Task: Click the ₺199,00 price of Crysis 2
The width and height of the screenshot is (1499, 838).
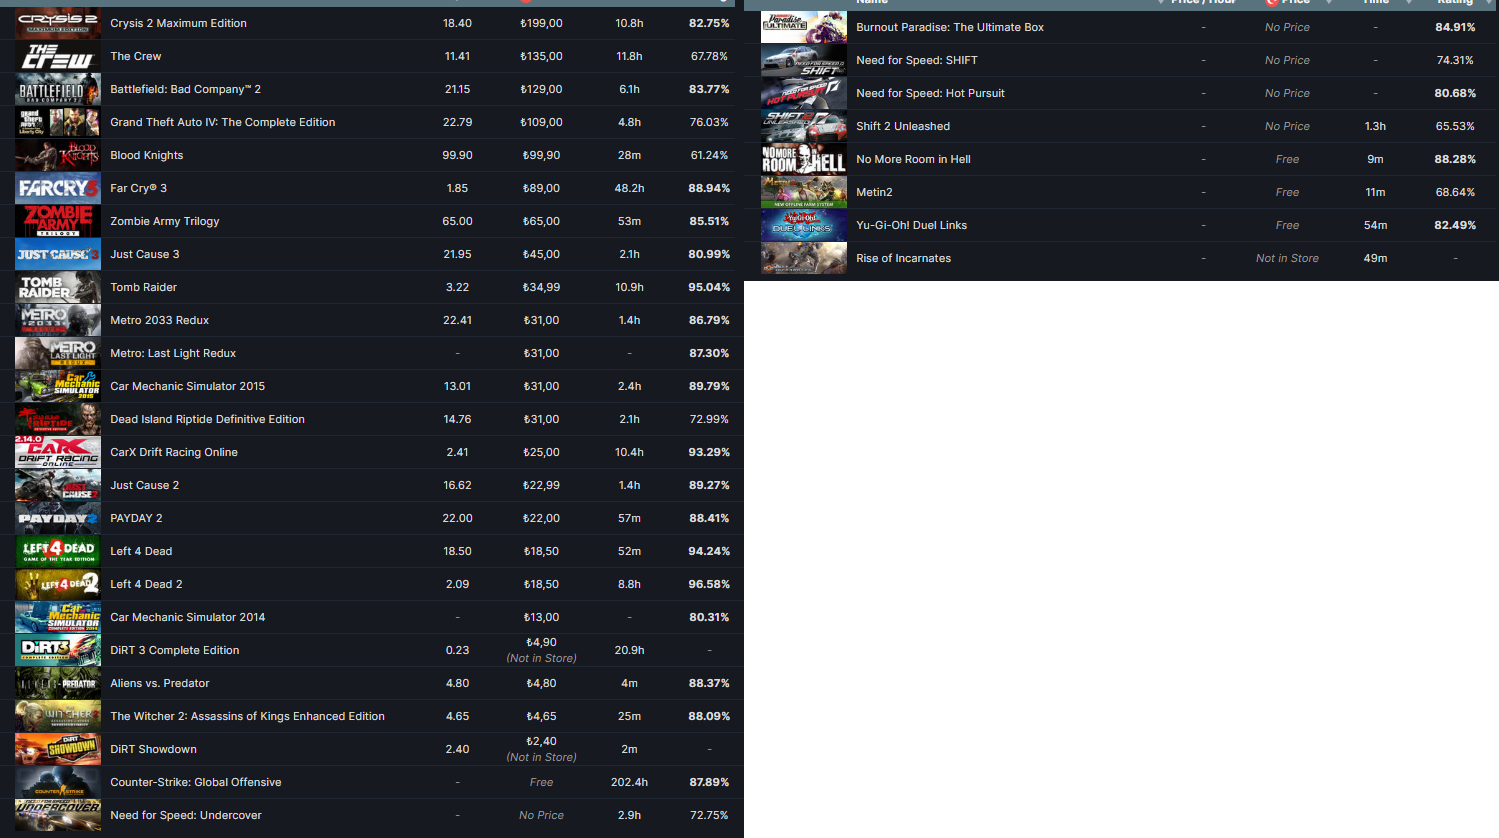Action: click(541, 23)
